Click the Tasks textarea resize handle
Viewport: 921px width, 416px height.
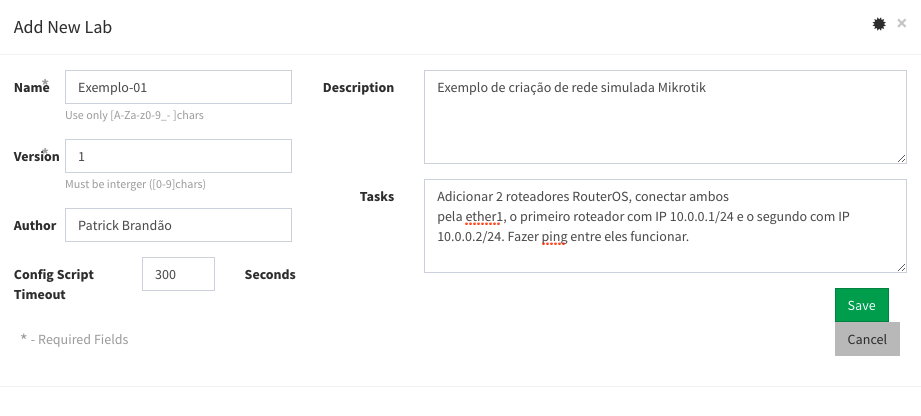(901, 266)
